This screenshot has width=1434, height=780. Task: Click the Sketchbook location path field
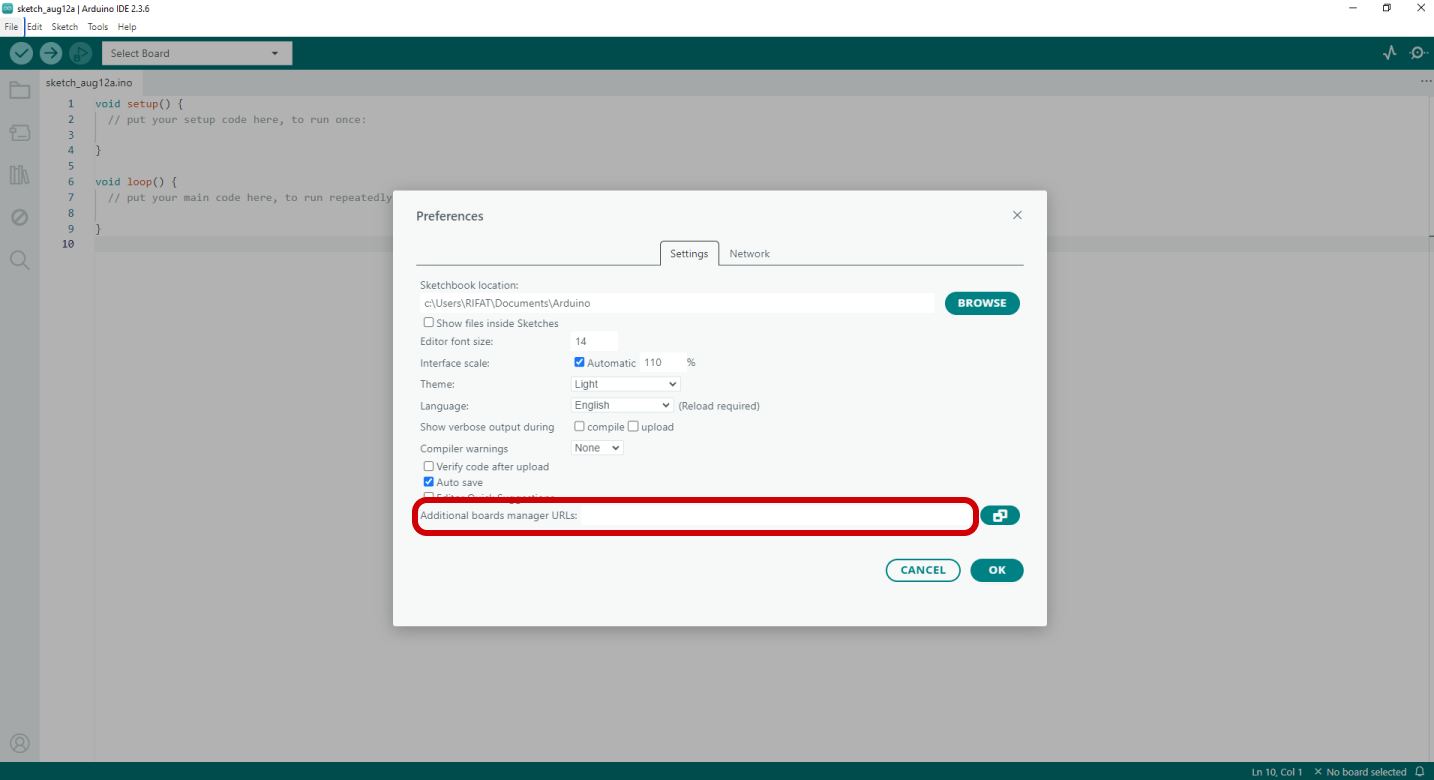pyautogui.click(x=677, y=303)
